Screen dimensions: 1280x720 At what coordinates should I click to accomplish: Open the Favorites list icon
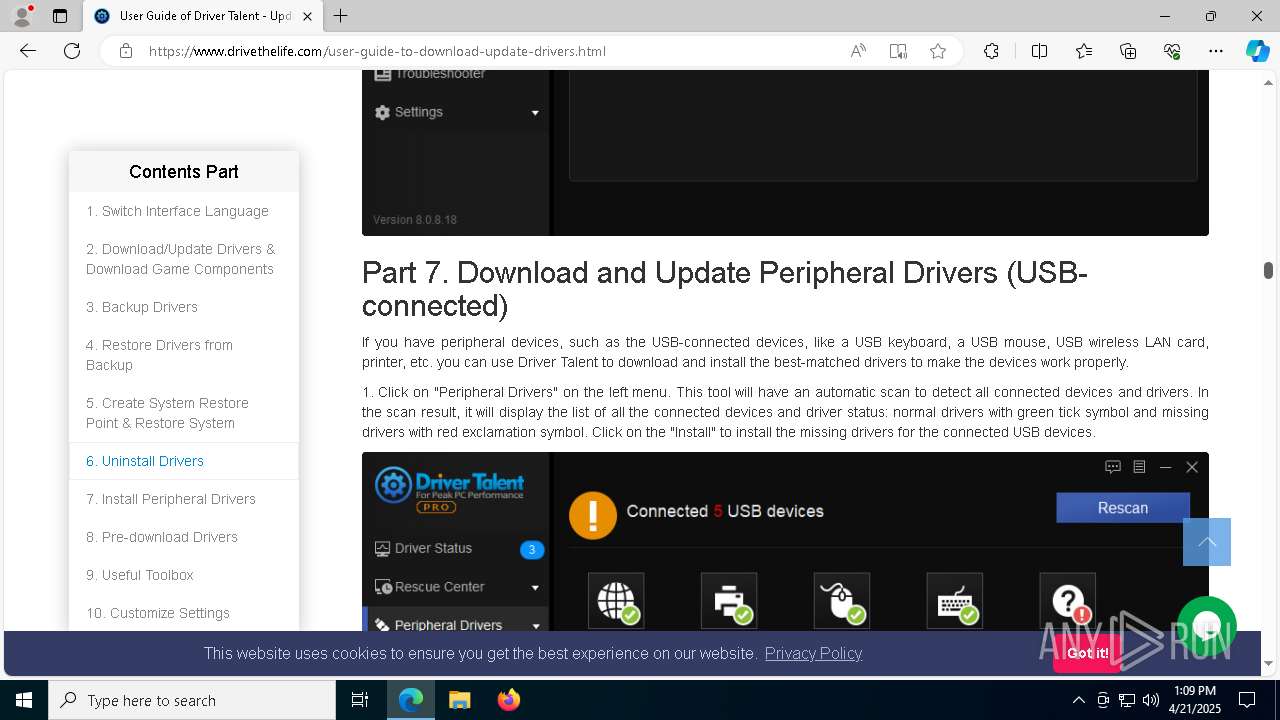(x=1084, y=51)
